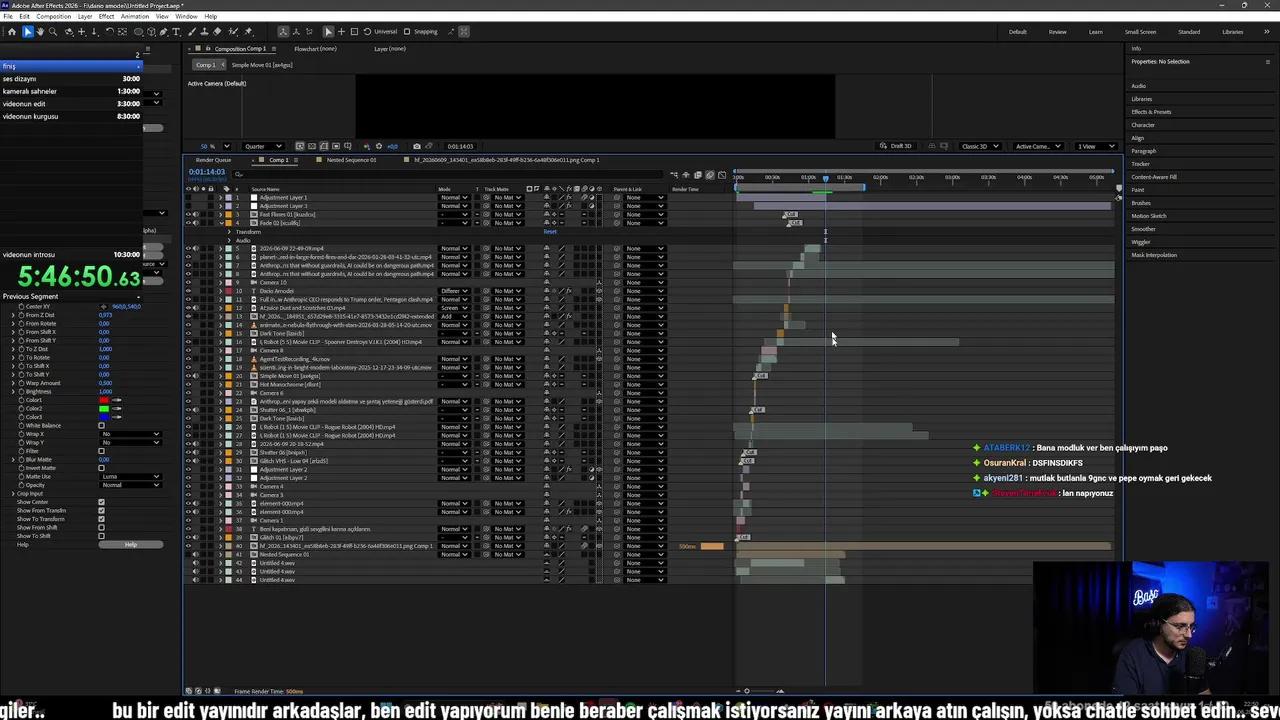This screenshot has width=1280, height=720.
Task: Open the Graph Editor icon in timeline
Action: click(722, 175)
